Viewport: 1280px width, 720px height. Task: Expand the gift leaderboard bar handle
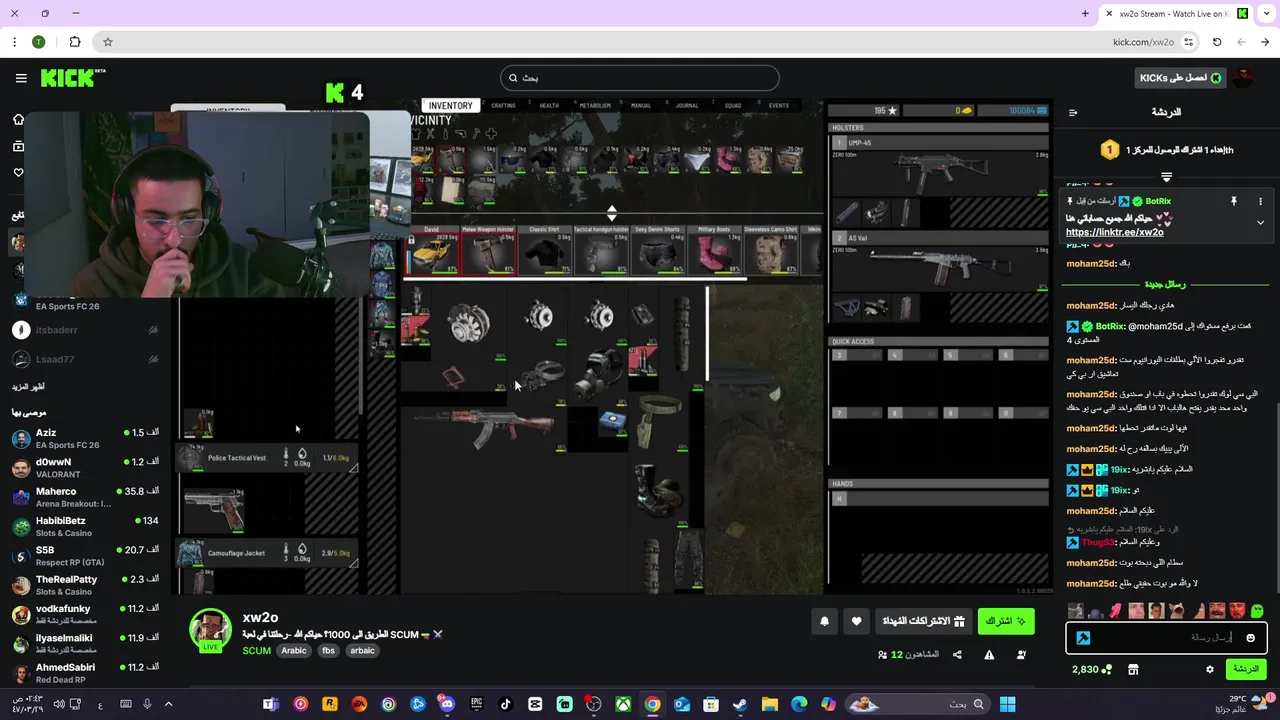pyautogui.click(x=1166, y=177)
